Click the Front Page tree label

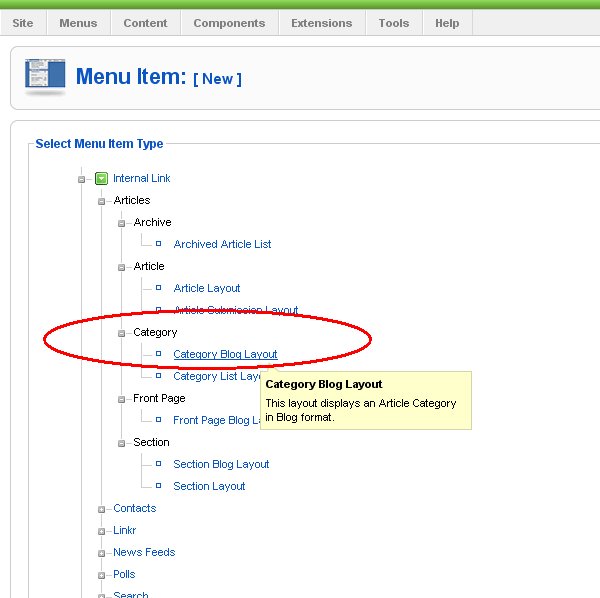point(159,398)
